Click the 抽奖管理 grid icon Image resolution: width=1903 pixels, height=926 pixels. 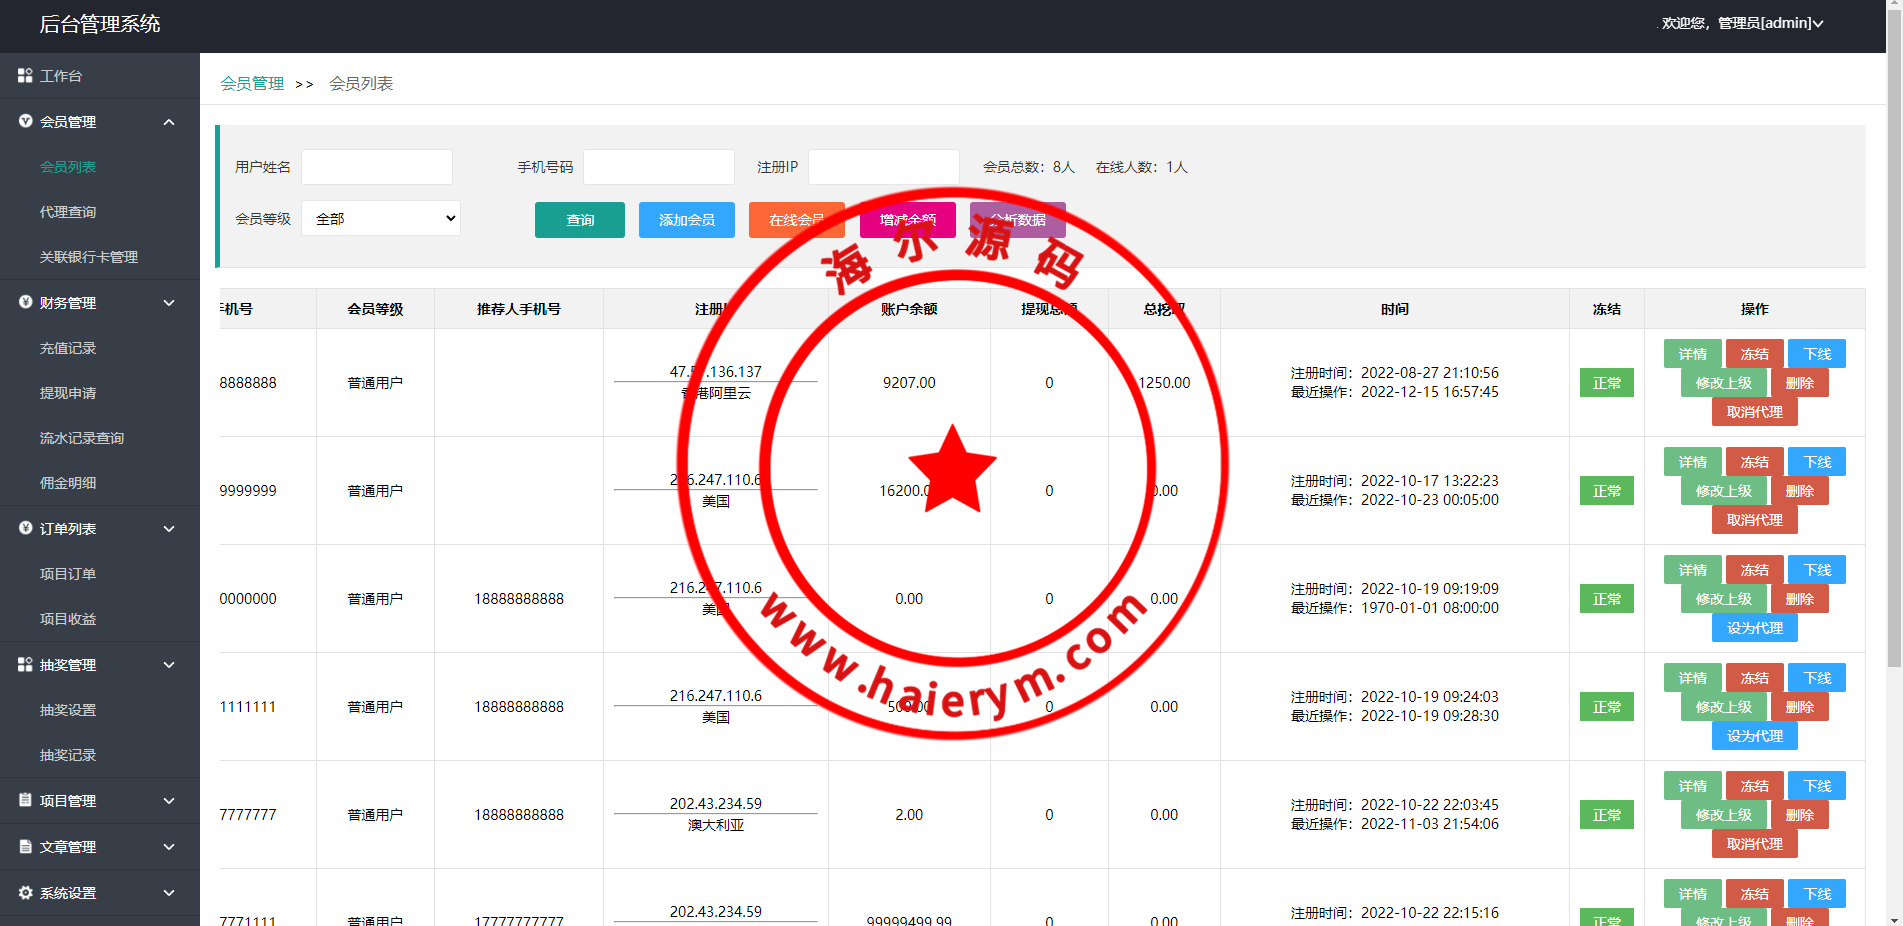pyautogui.click(x=25, y=665)
